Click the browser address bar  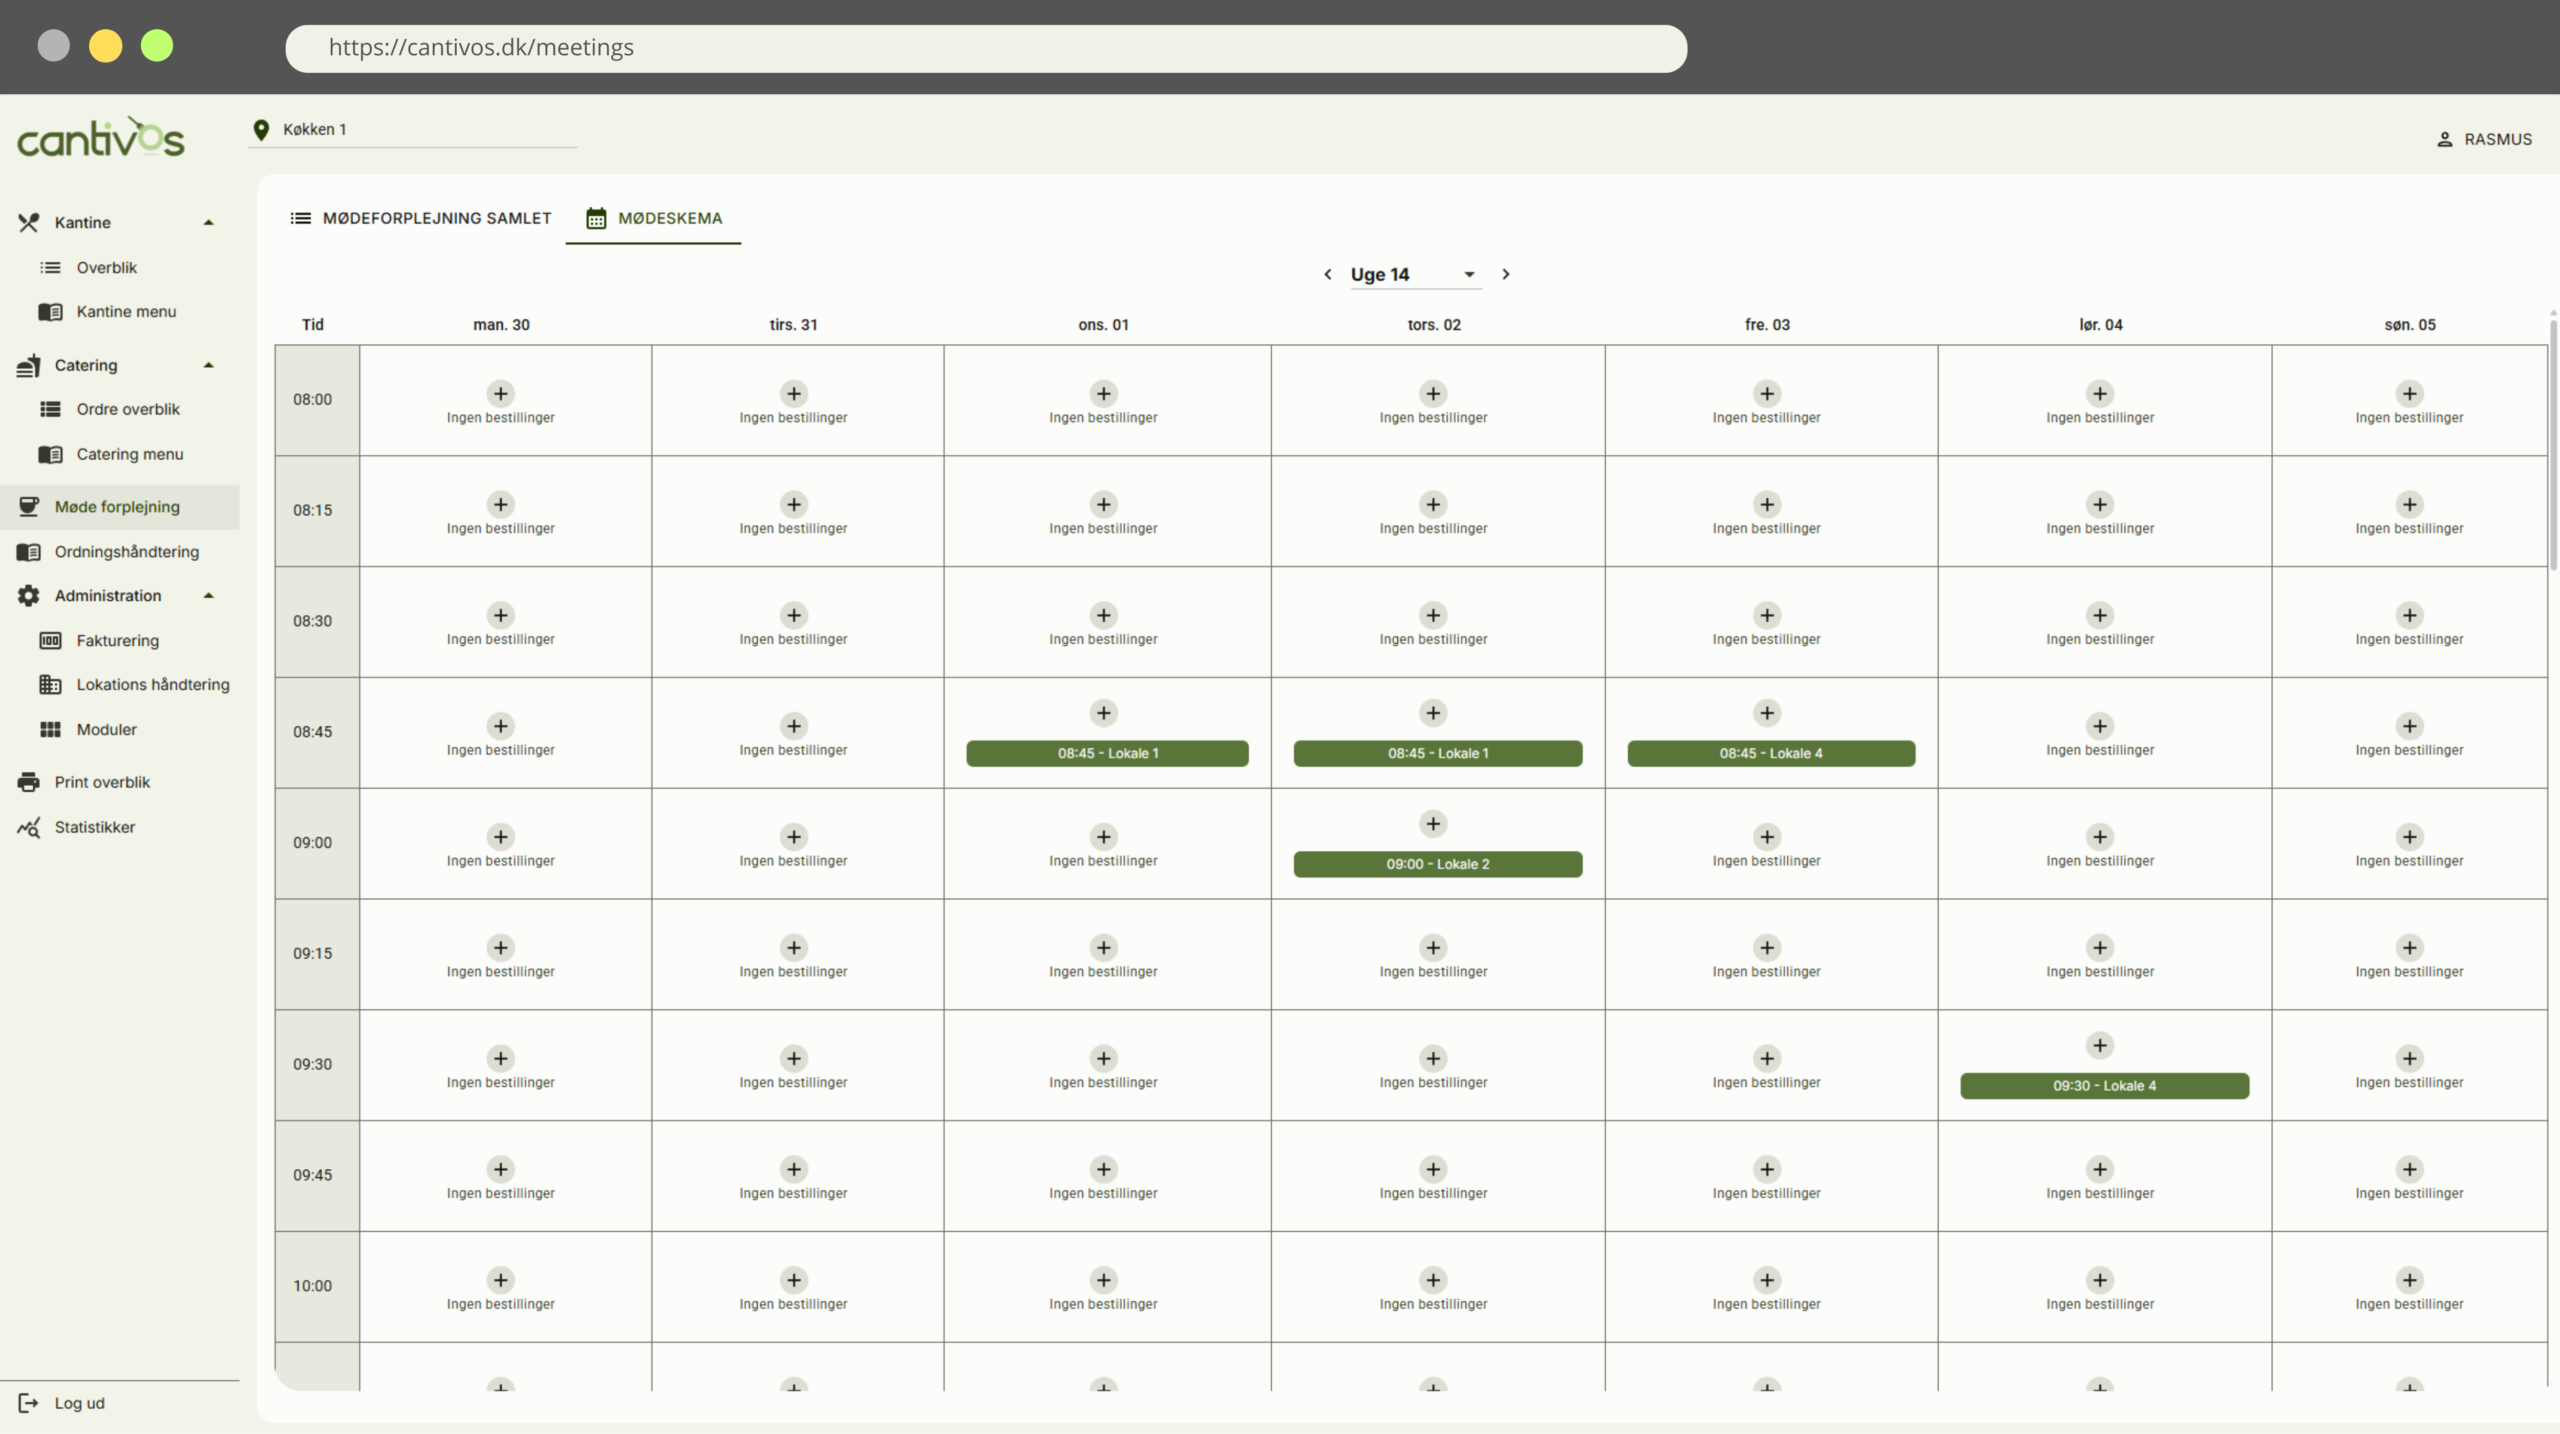point(986,48)
